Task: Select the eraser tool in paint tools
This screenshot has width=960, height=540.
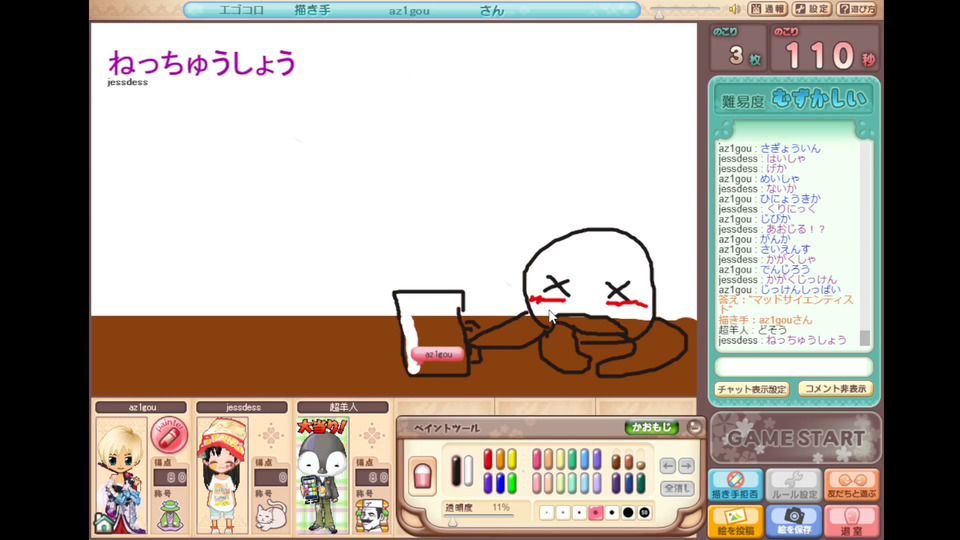Action: pyautogui.click(x=422, y=476)
